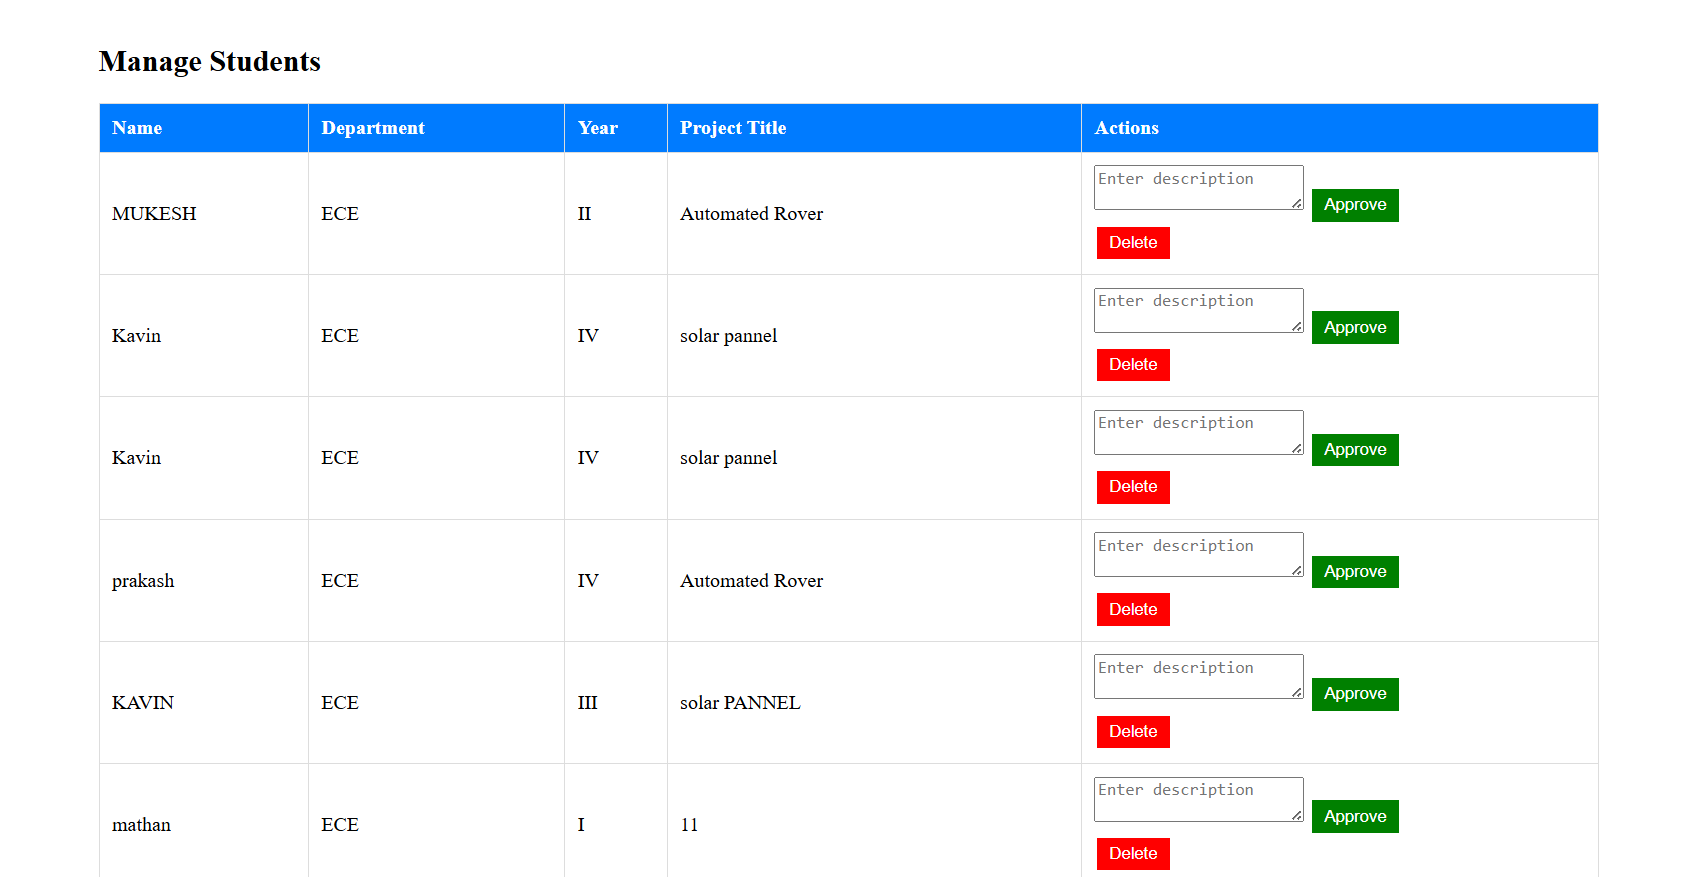Select the uppercase KAVIN name cell
Image resolution: width=1688 pixels, height=877 pixels.
click(x=204, y=703)
